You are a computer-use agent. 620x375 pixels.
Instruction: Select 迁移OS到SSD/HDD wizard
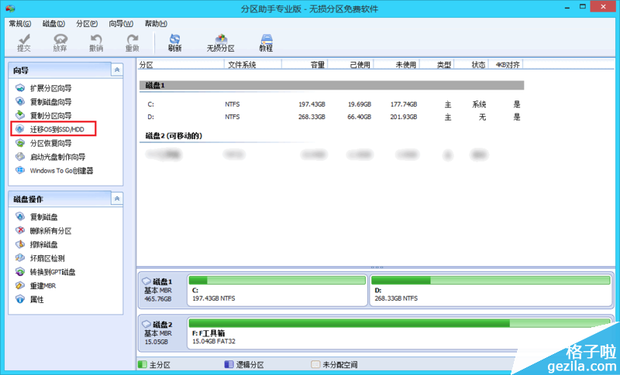[53, 129]
